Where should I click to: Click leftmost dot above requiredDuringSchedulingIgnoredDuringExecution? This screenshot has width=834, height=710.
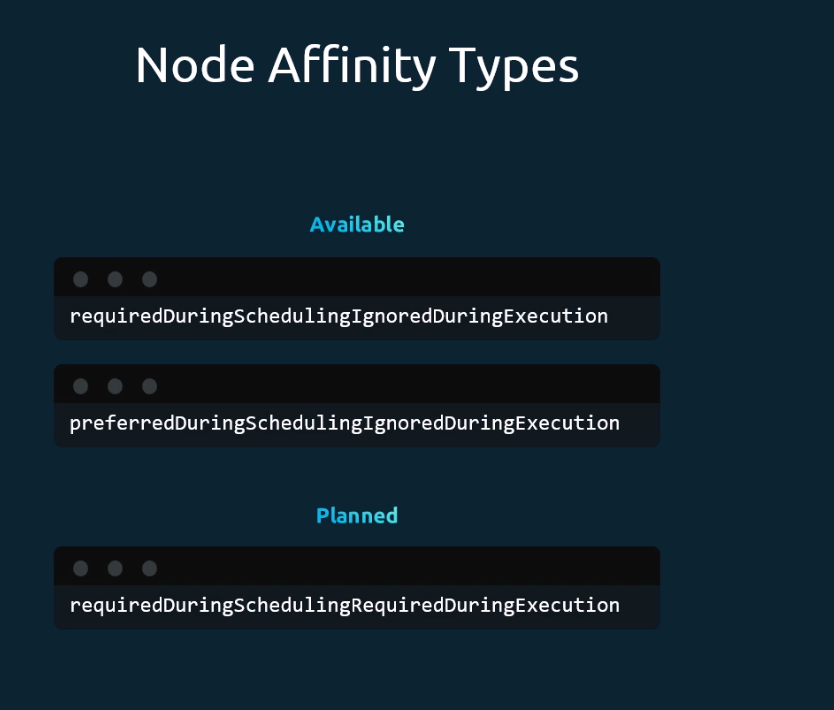[x=81, y=279]
